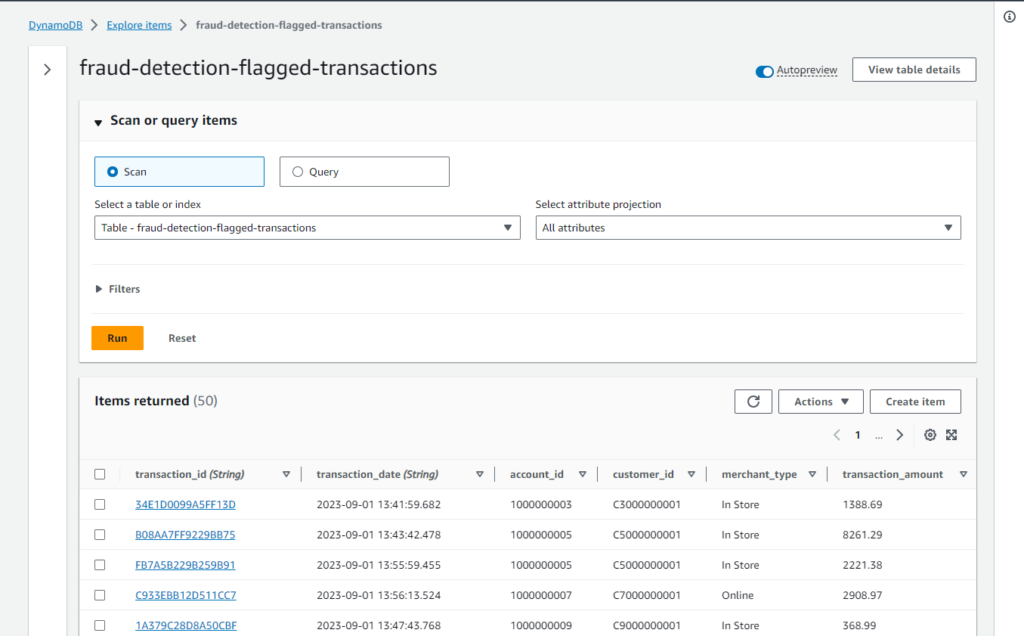This screenshot has height=636, width=1024.
Task: Run the table scan
Action: (117, 338)
